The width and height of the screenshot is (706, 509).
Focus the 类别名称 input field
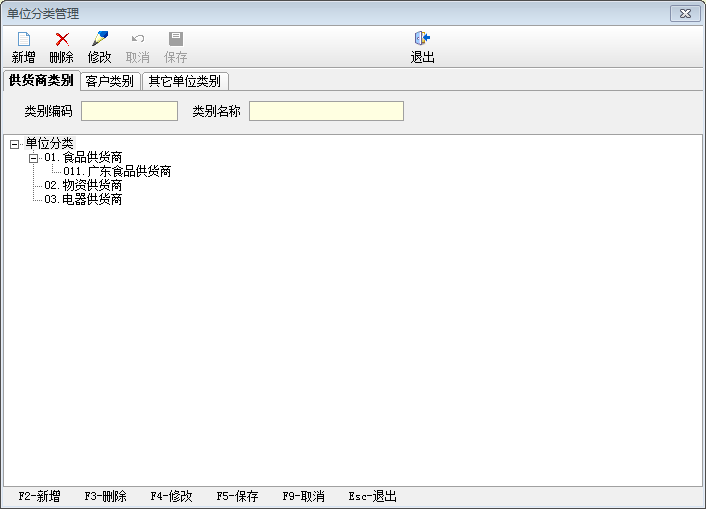tap(326, 111)
